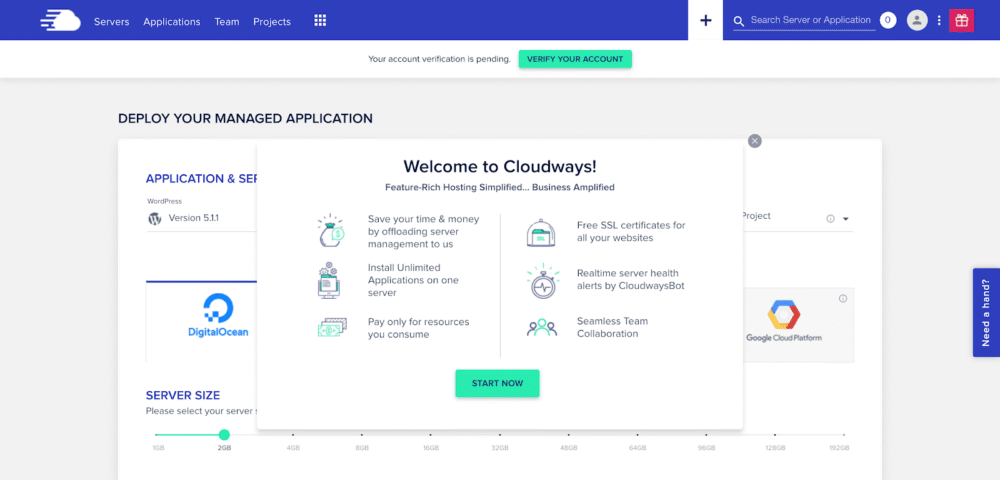Image resolution: width=1000 pixels, height=480 pixels.
Task: Open the notification counter badge
Action: click(x=888, y=20)
